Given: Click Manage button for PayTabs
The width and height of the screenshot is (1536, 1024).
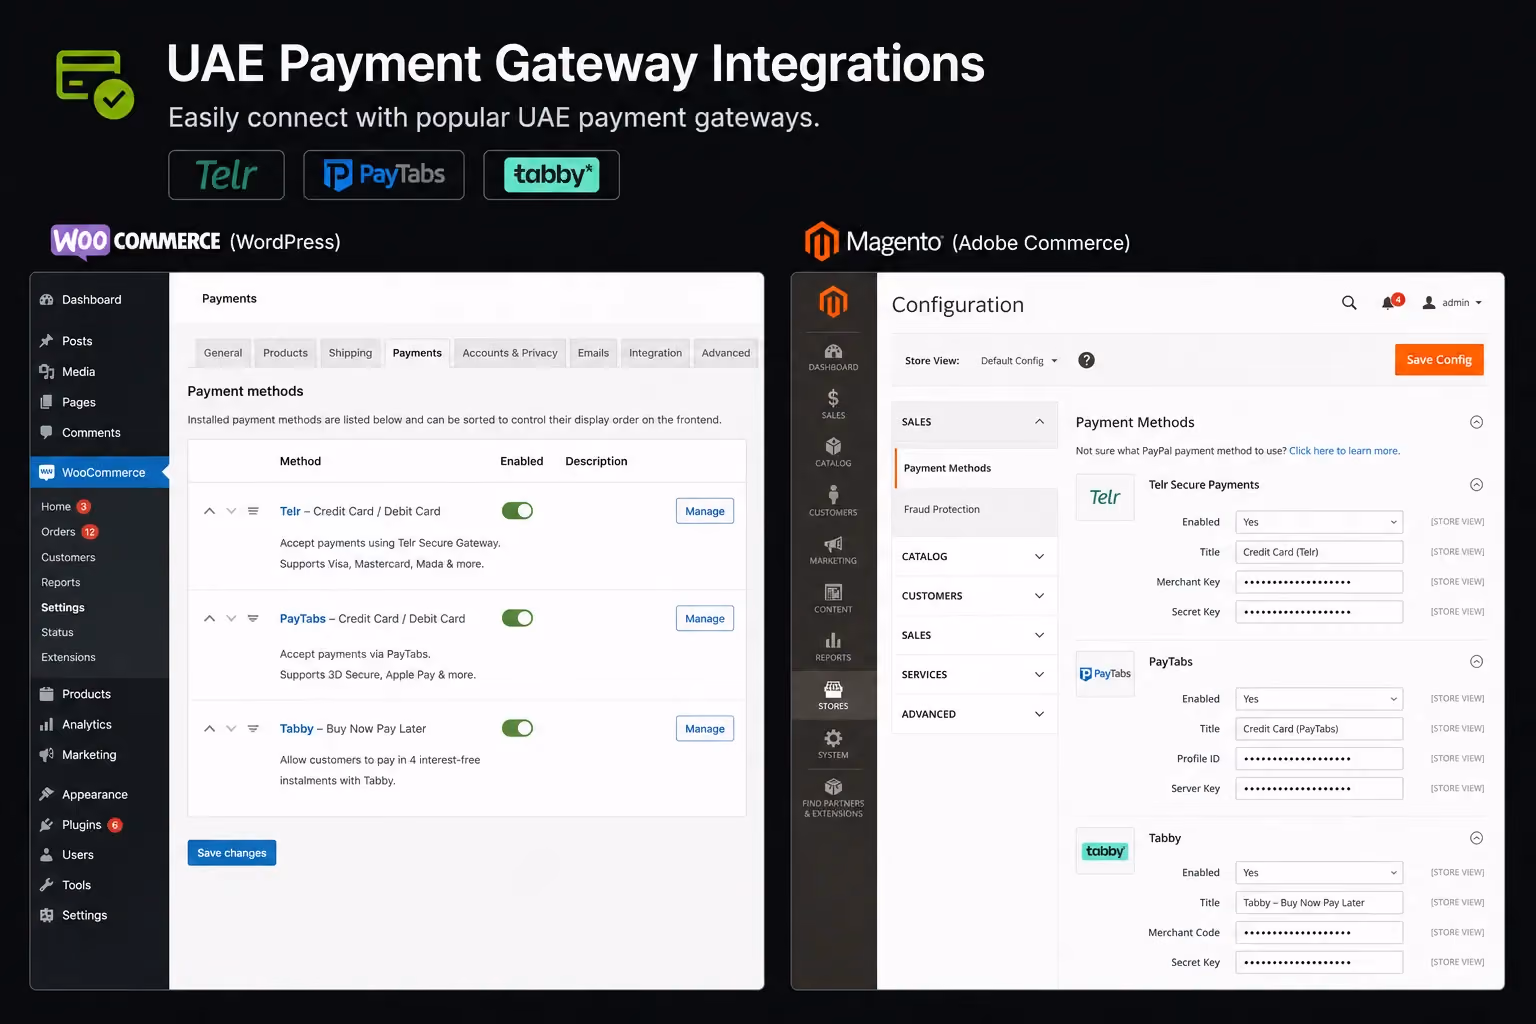Looking at the screenshot, I should (705, 619).
